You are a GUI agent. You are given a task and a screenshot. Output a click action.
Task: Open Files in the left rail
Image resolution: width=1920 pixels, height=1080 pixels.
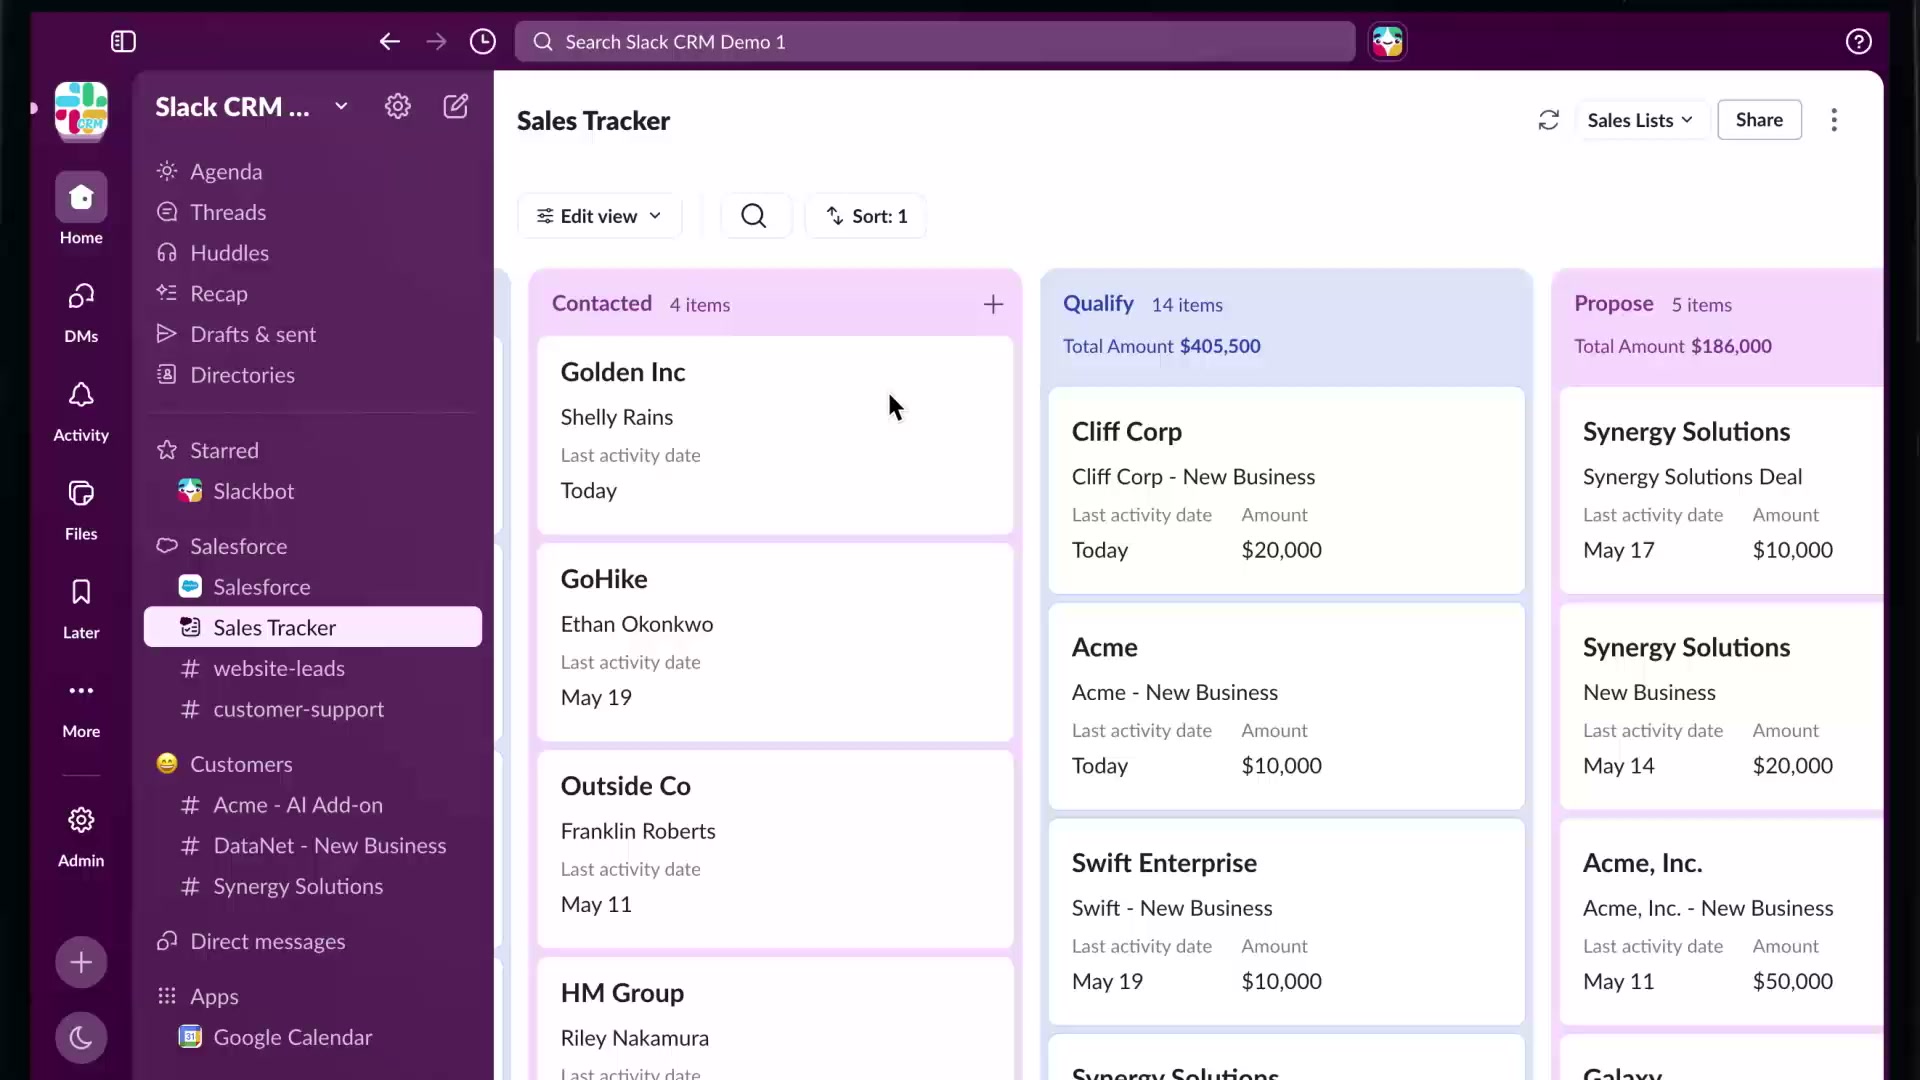coord(81,510)
